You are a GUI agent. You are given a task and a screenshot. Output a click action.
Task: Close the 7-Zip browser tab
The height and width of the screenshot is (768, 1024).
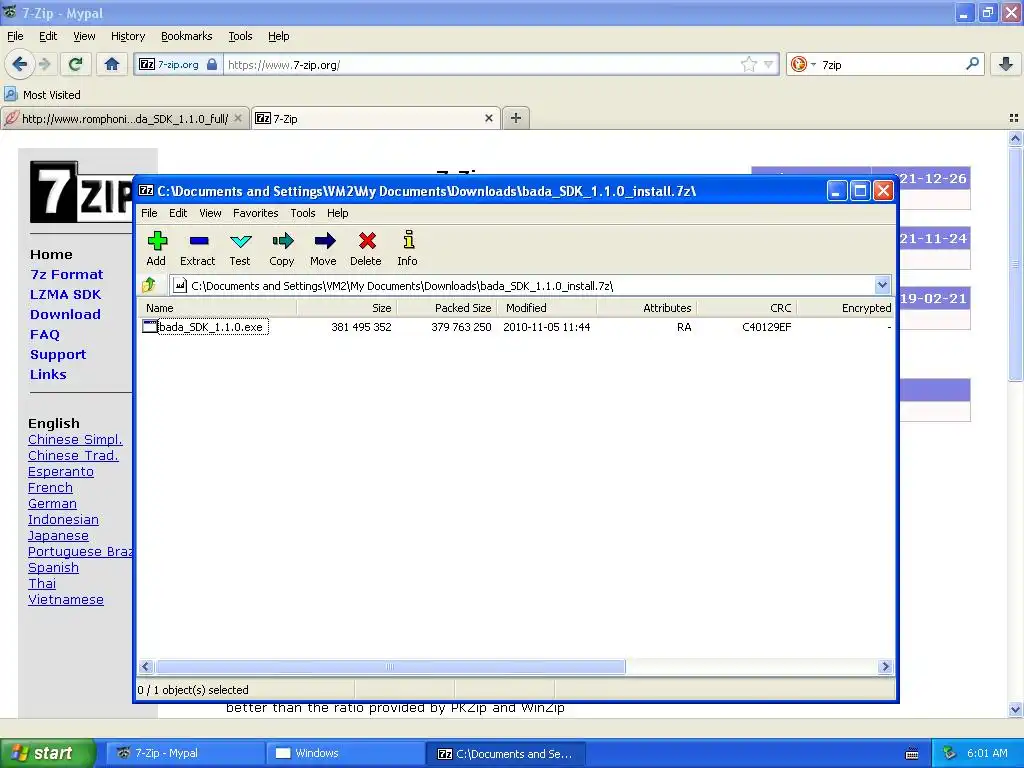[488, 118]
